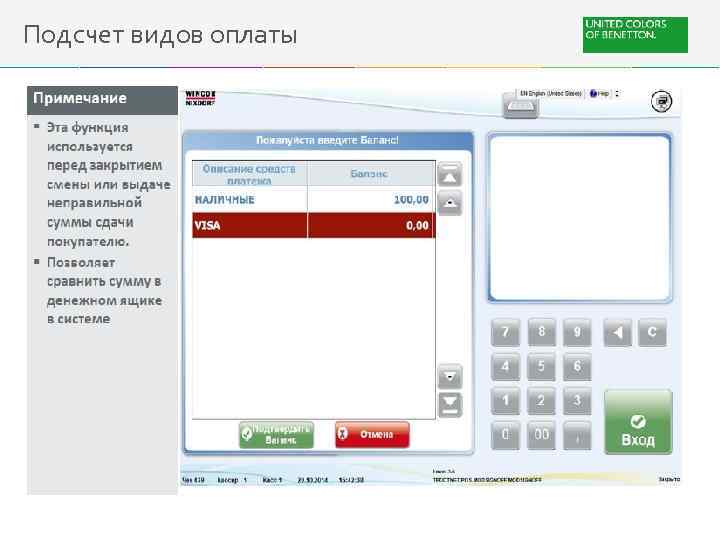Click the Описание средств платежа column header
The image size is (720, 540).
(249, 174)
